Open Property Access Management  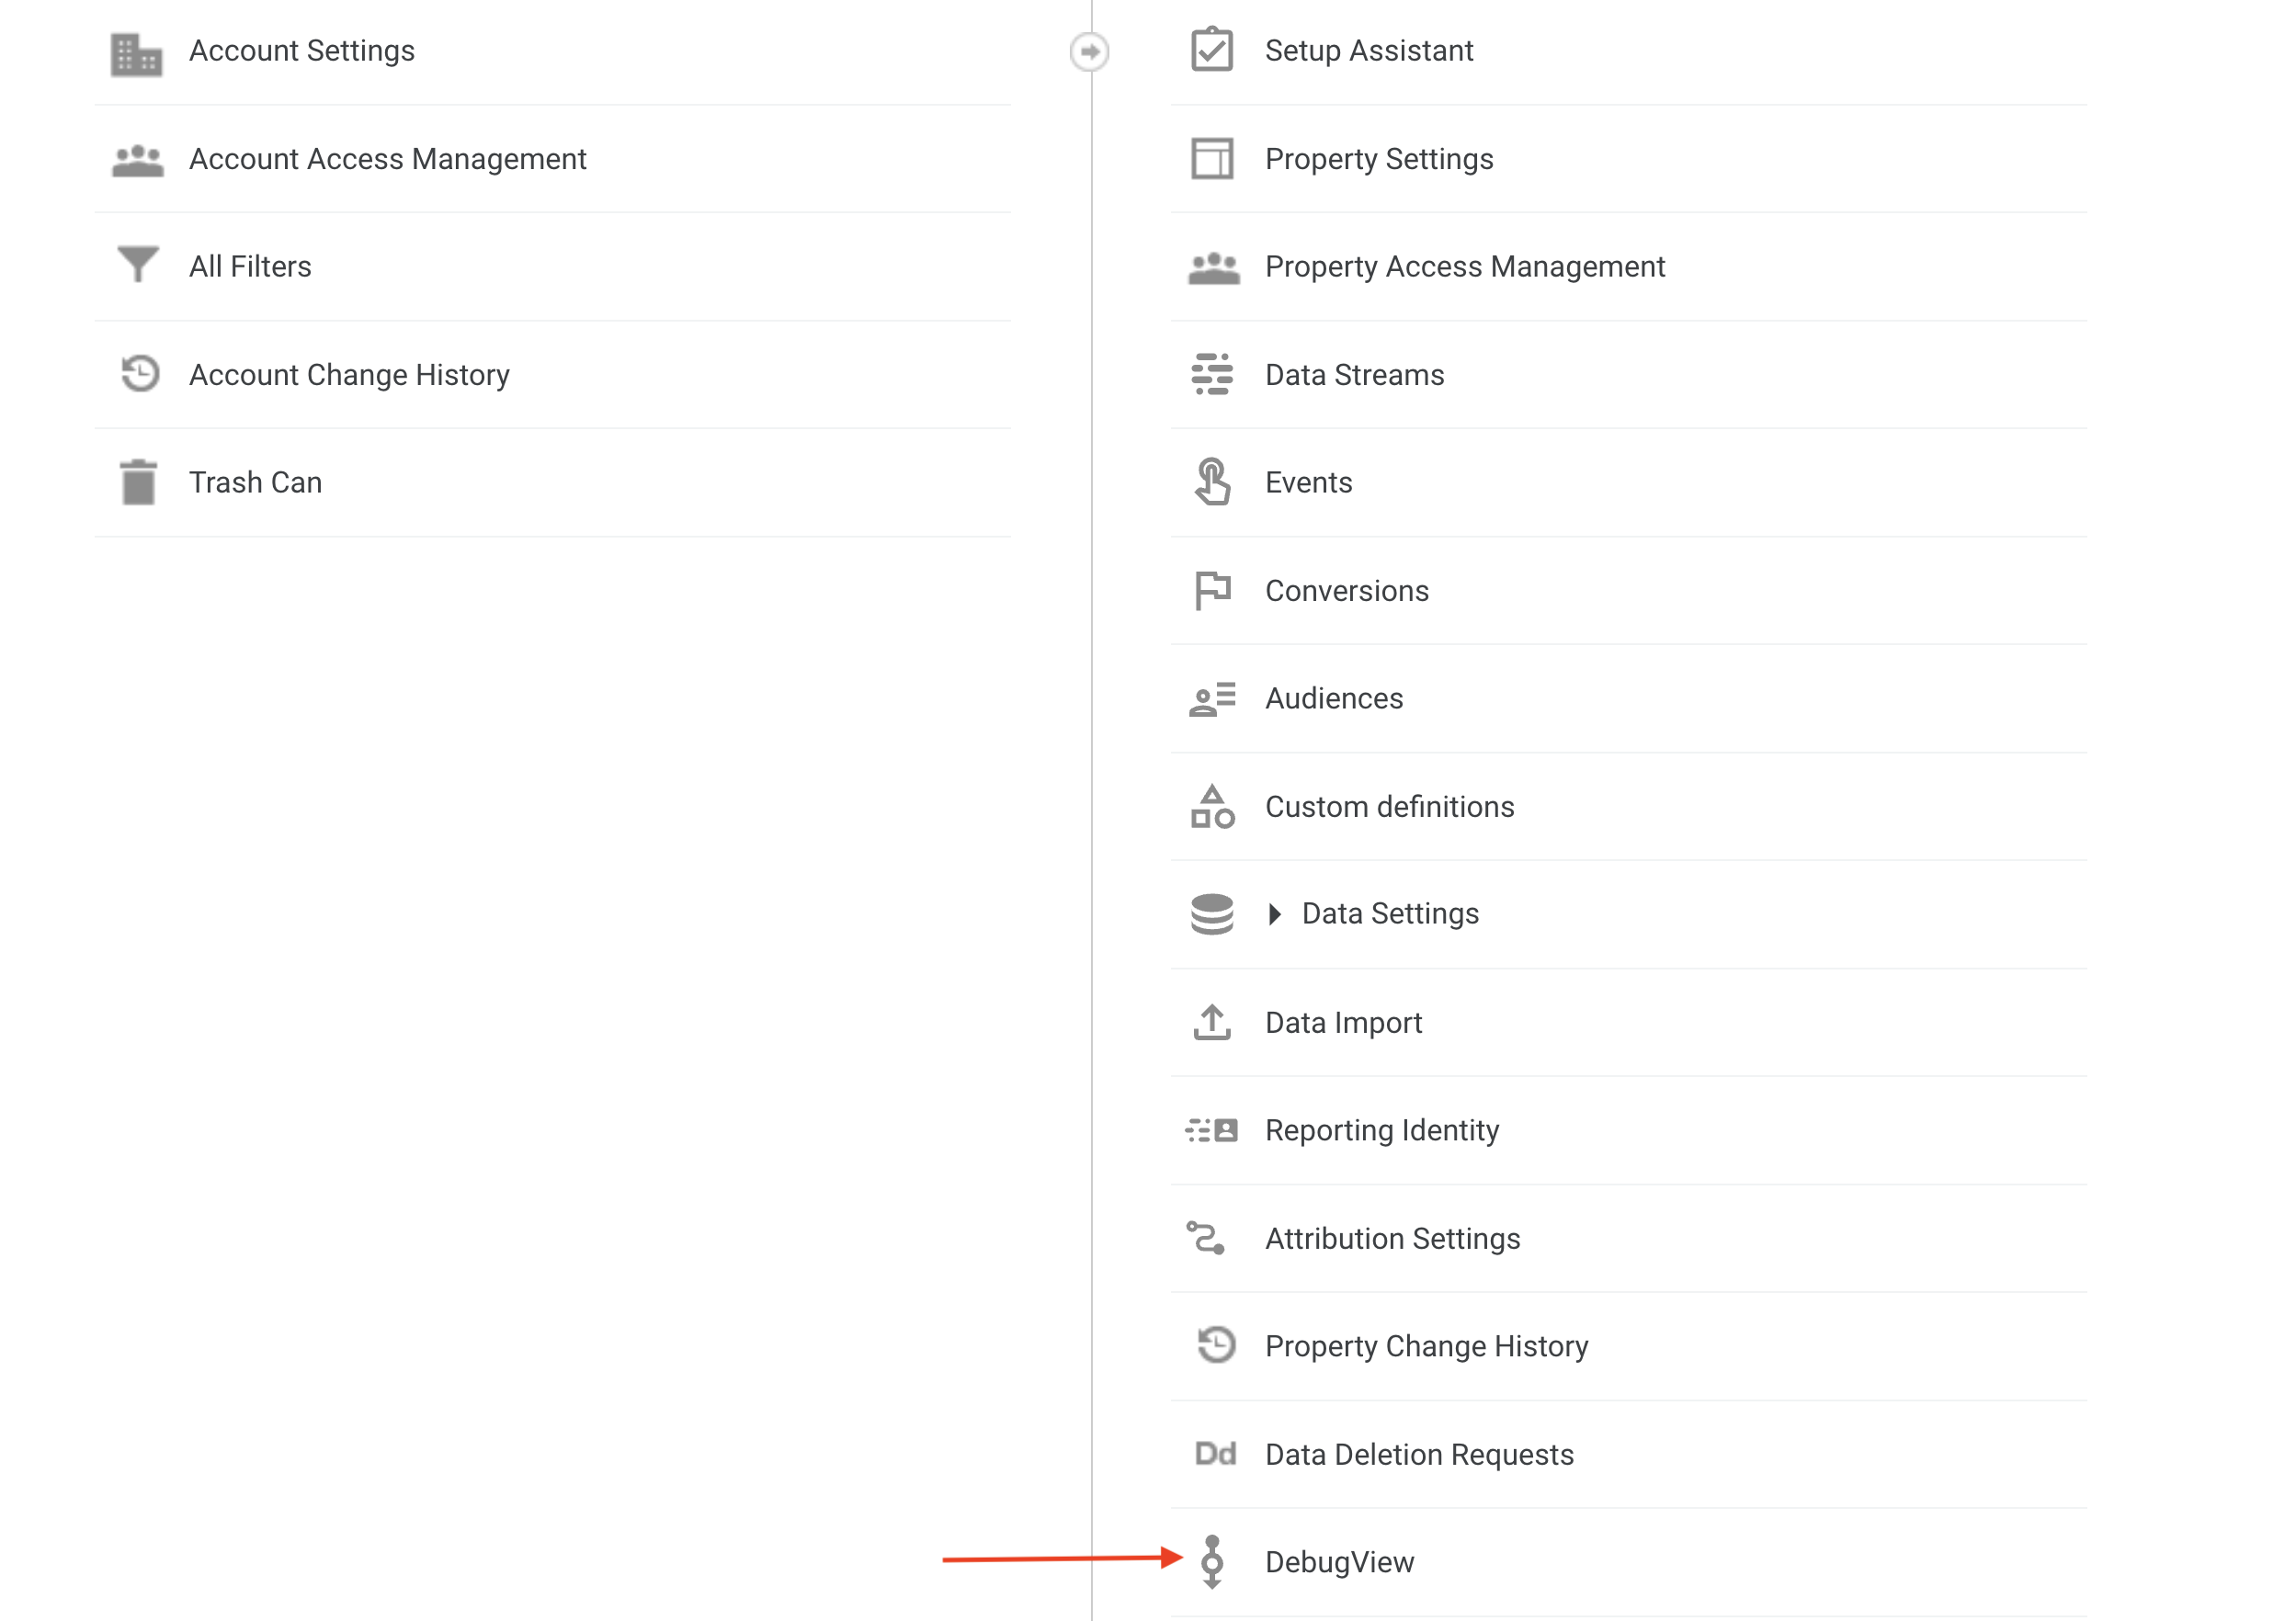point(1464,267)
